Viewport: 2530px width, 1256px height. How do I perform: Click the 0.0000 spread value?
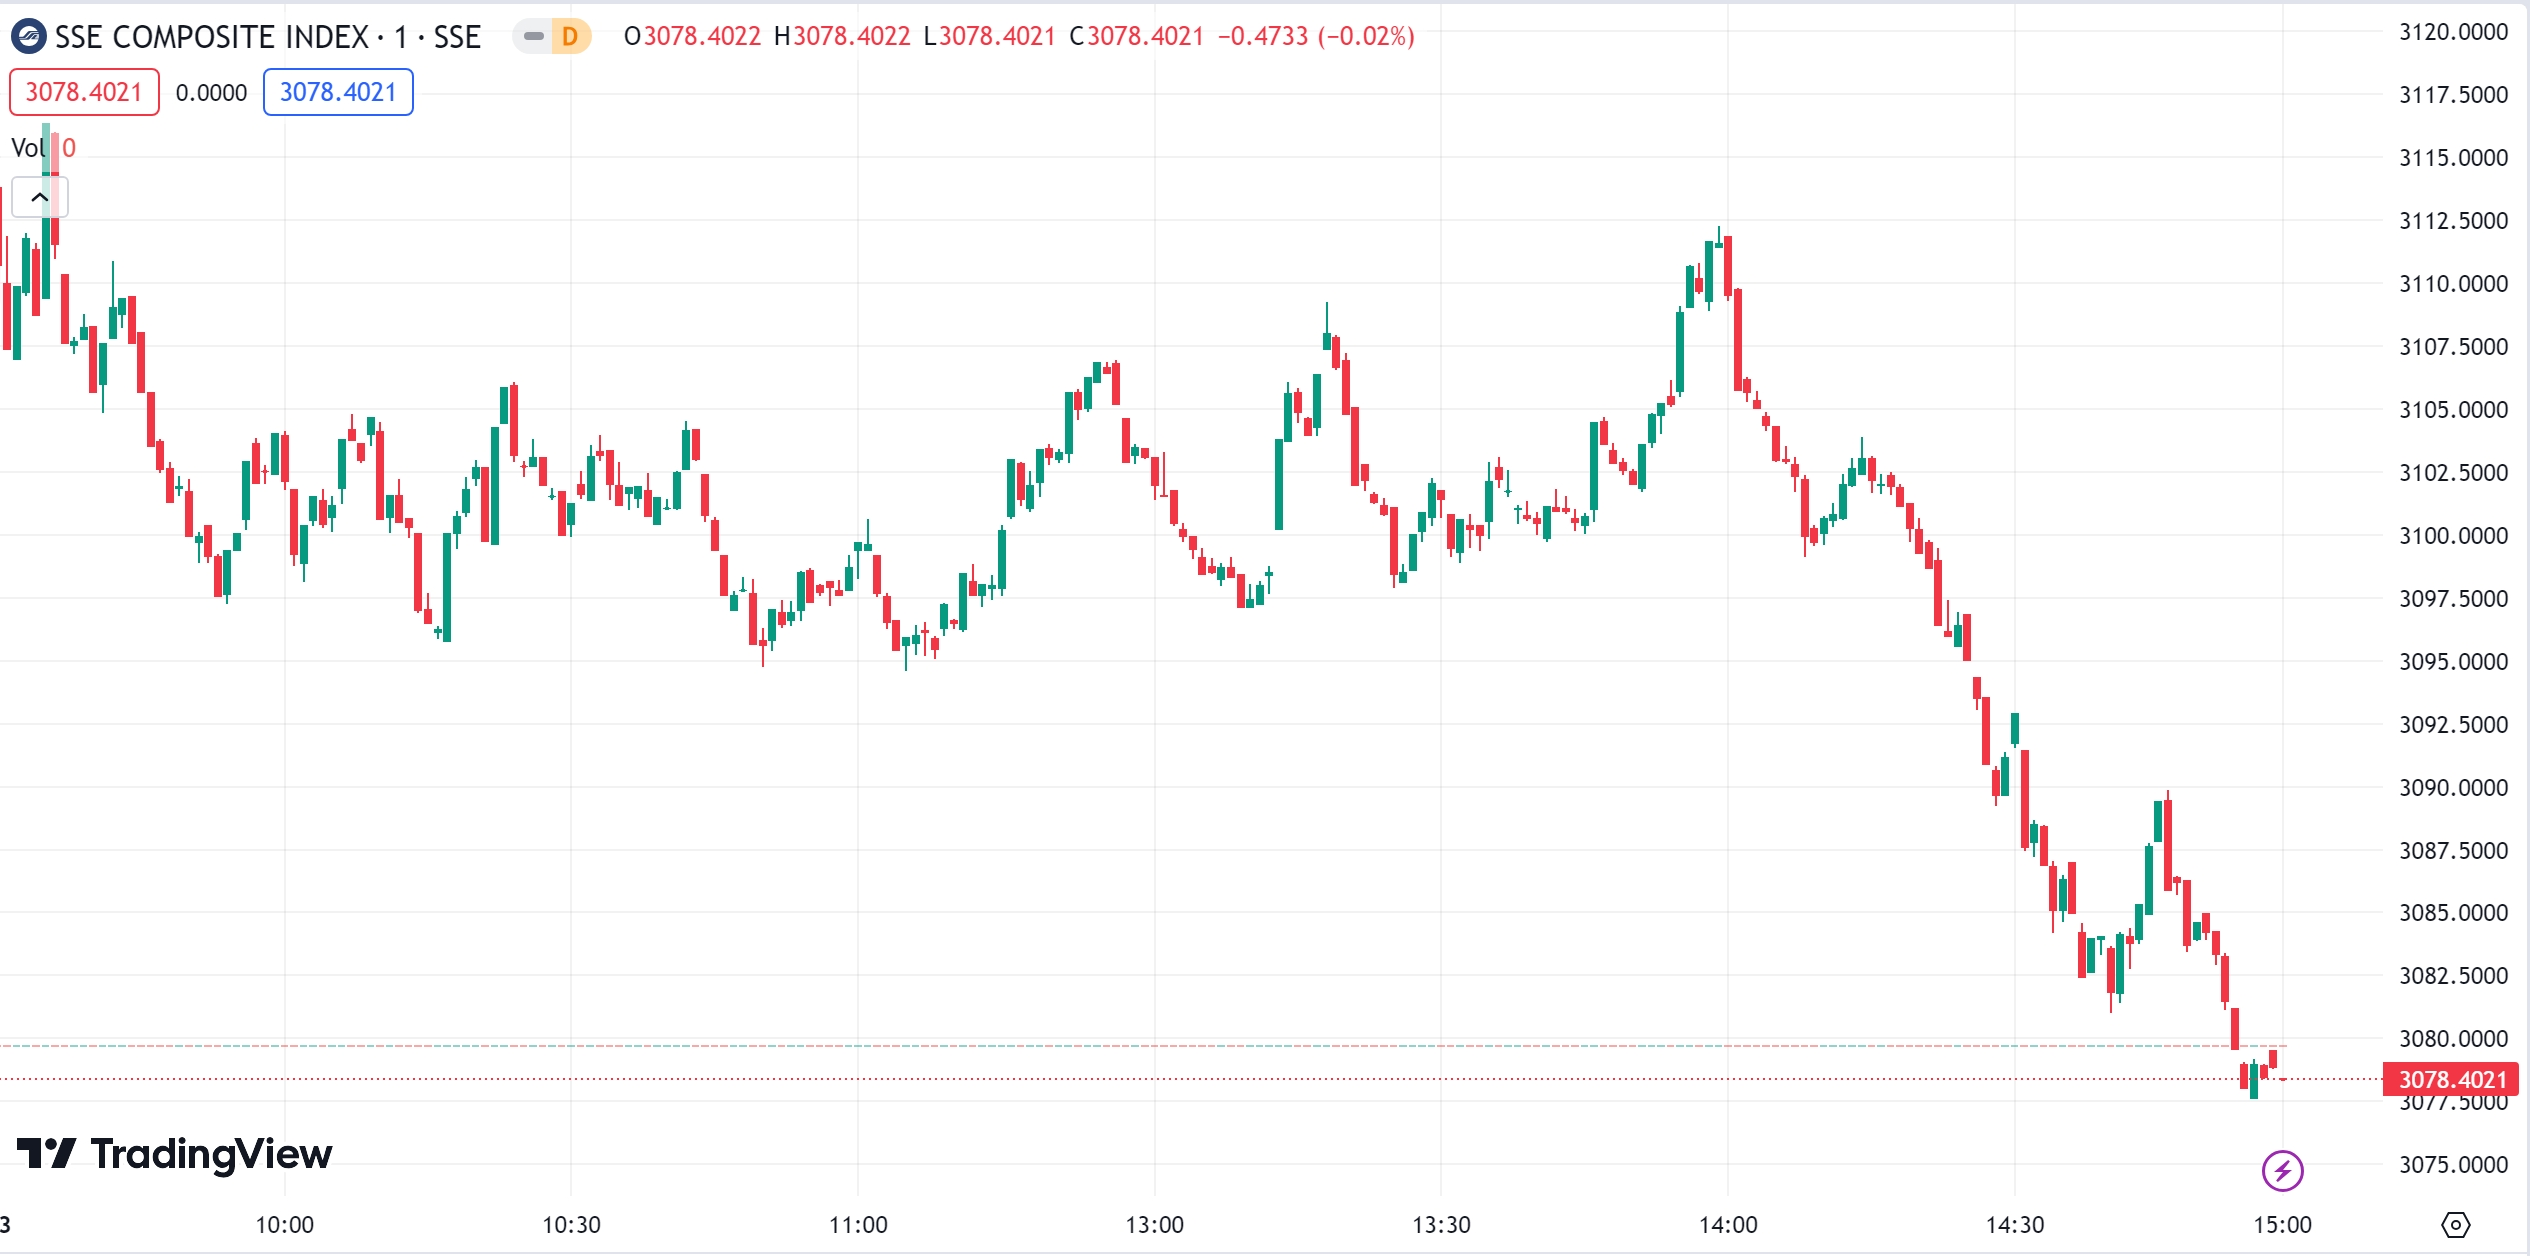click(211, 93)
